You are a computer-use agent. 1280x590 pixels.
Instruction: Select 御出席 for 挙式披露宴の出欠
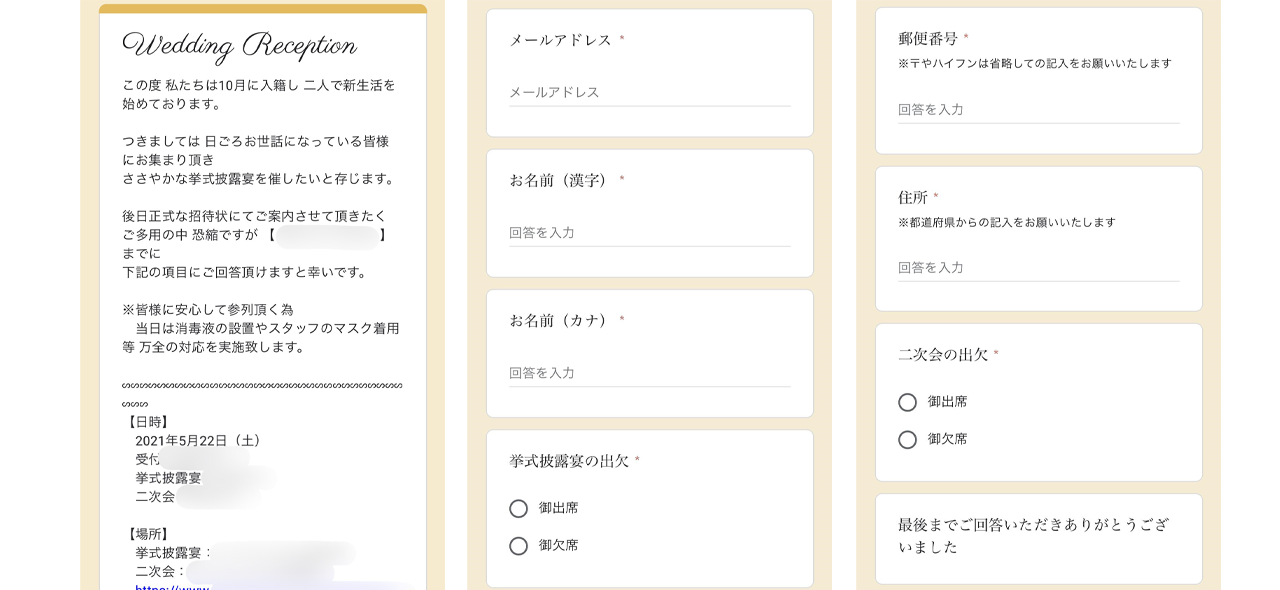coord(518,509)
